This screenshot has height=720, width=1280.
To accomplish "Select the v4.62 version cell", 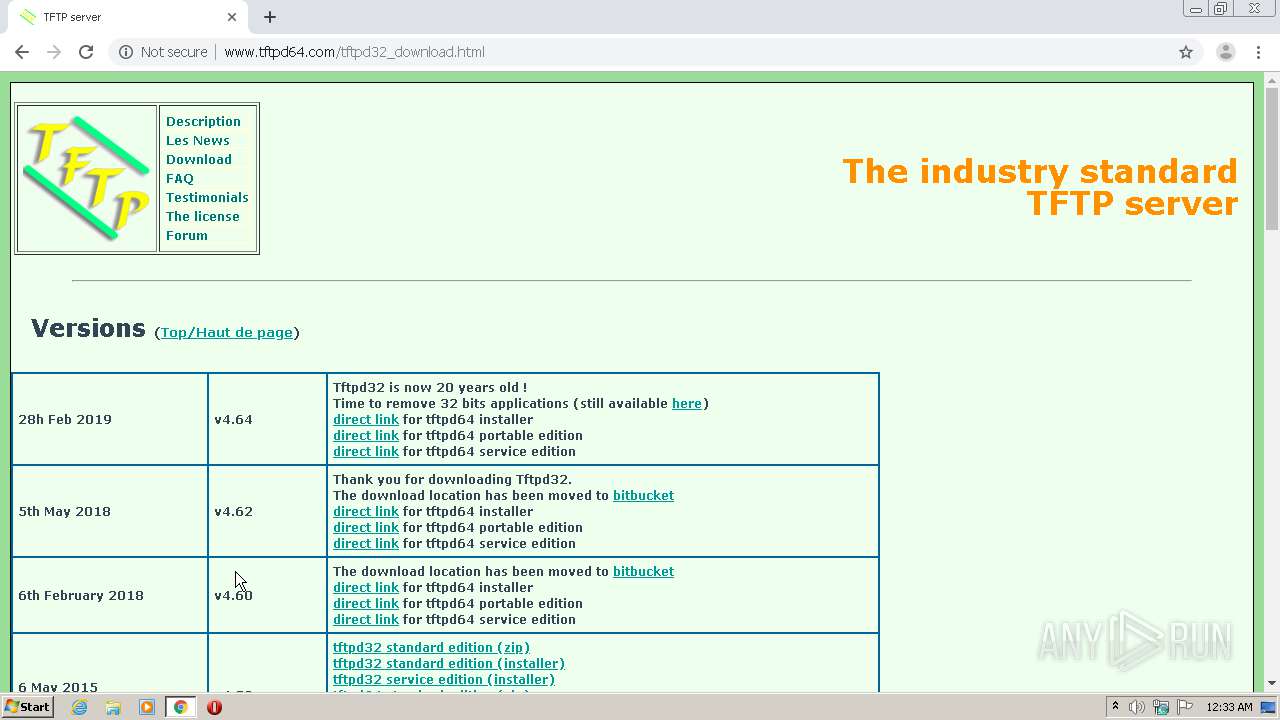I will click(x=267, y=511).
